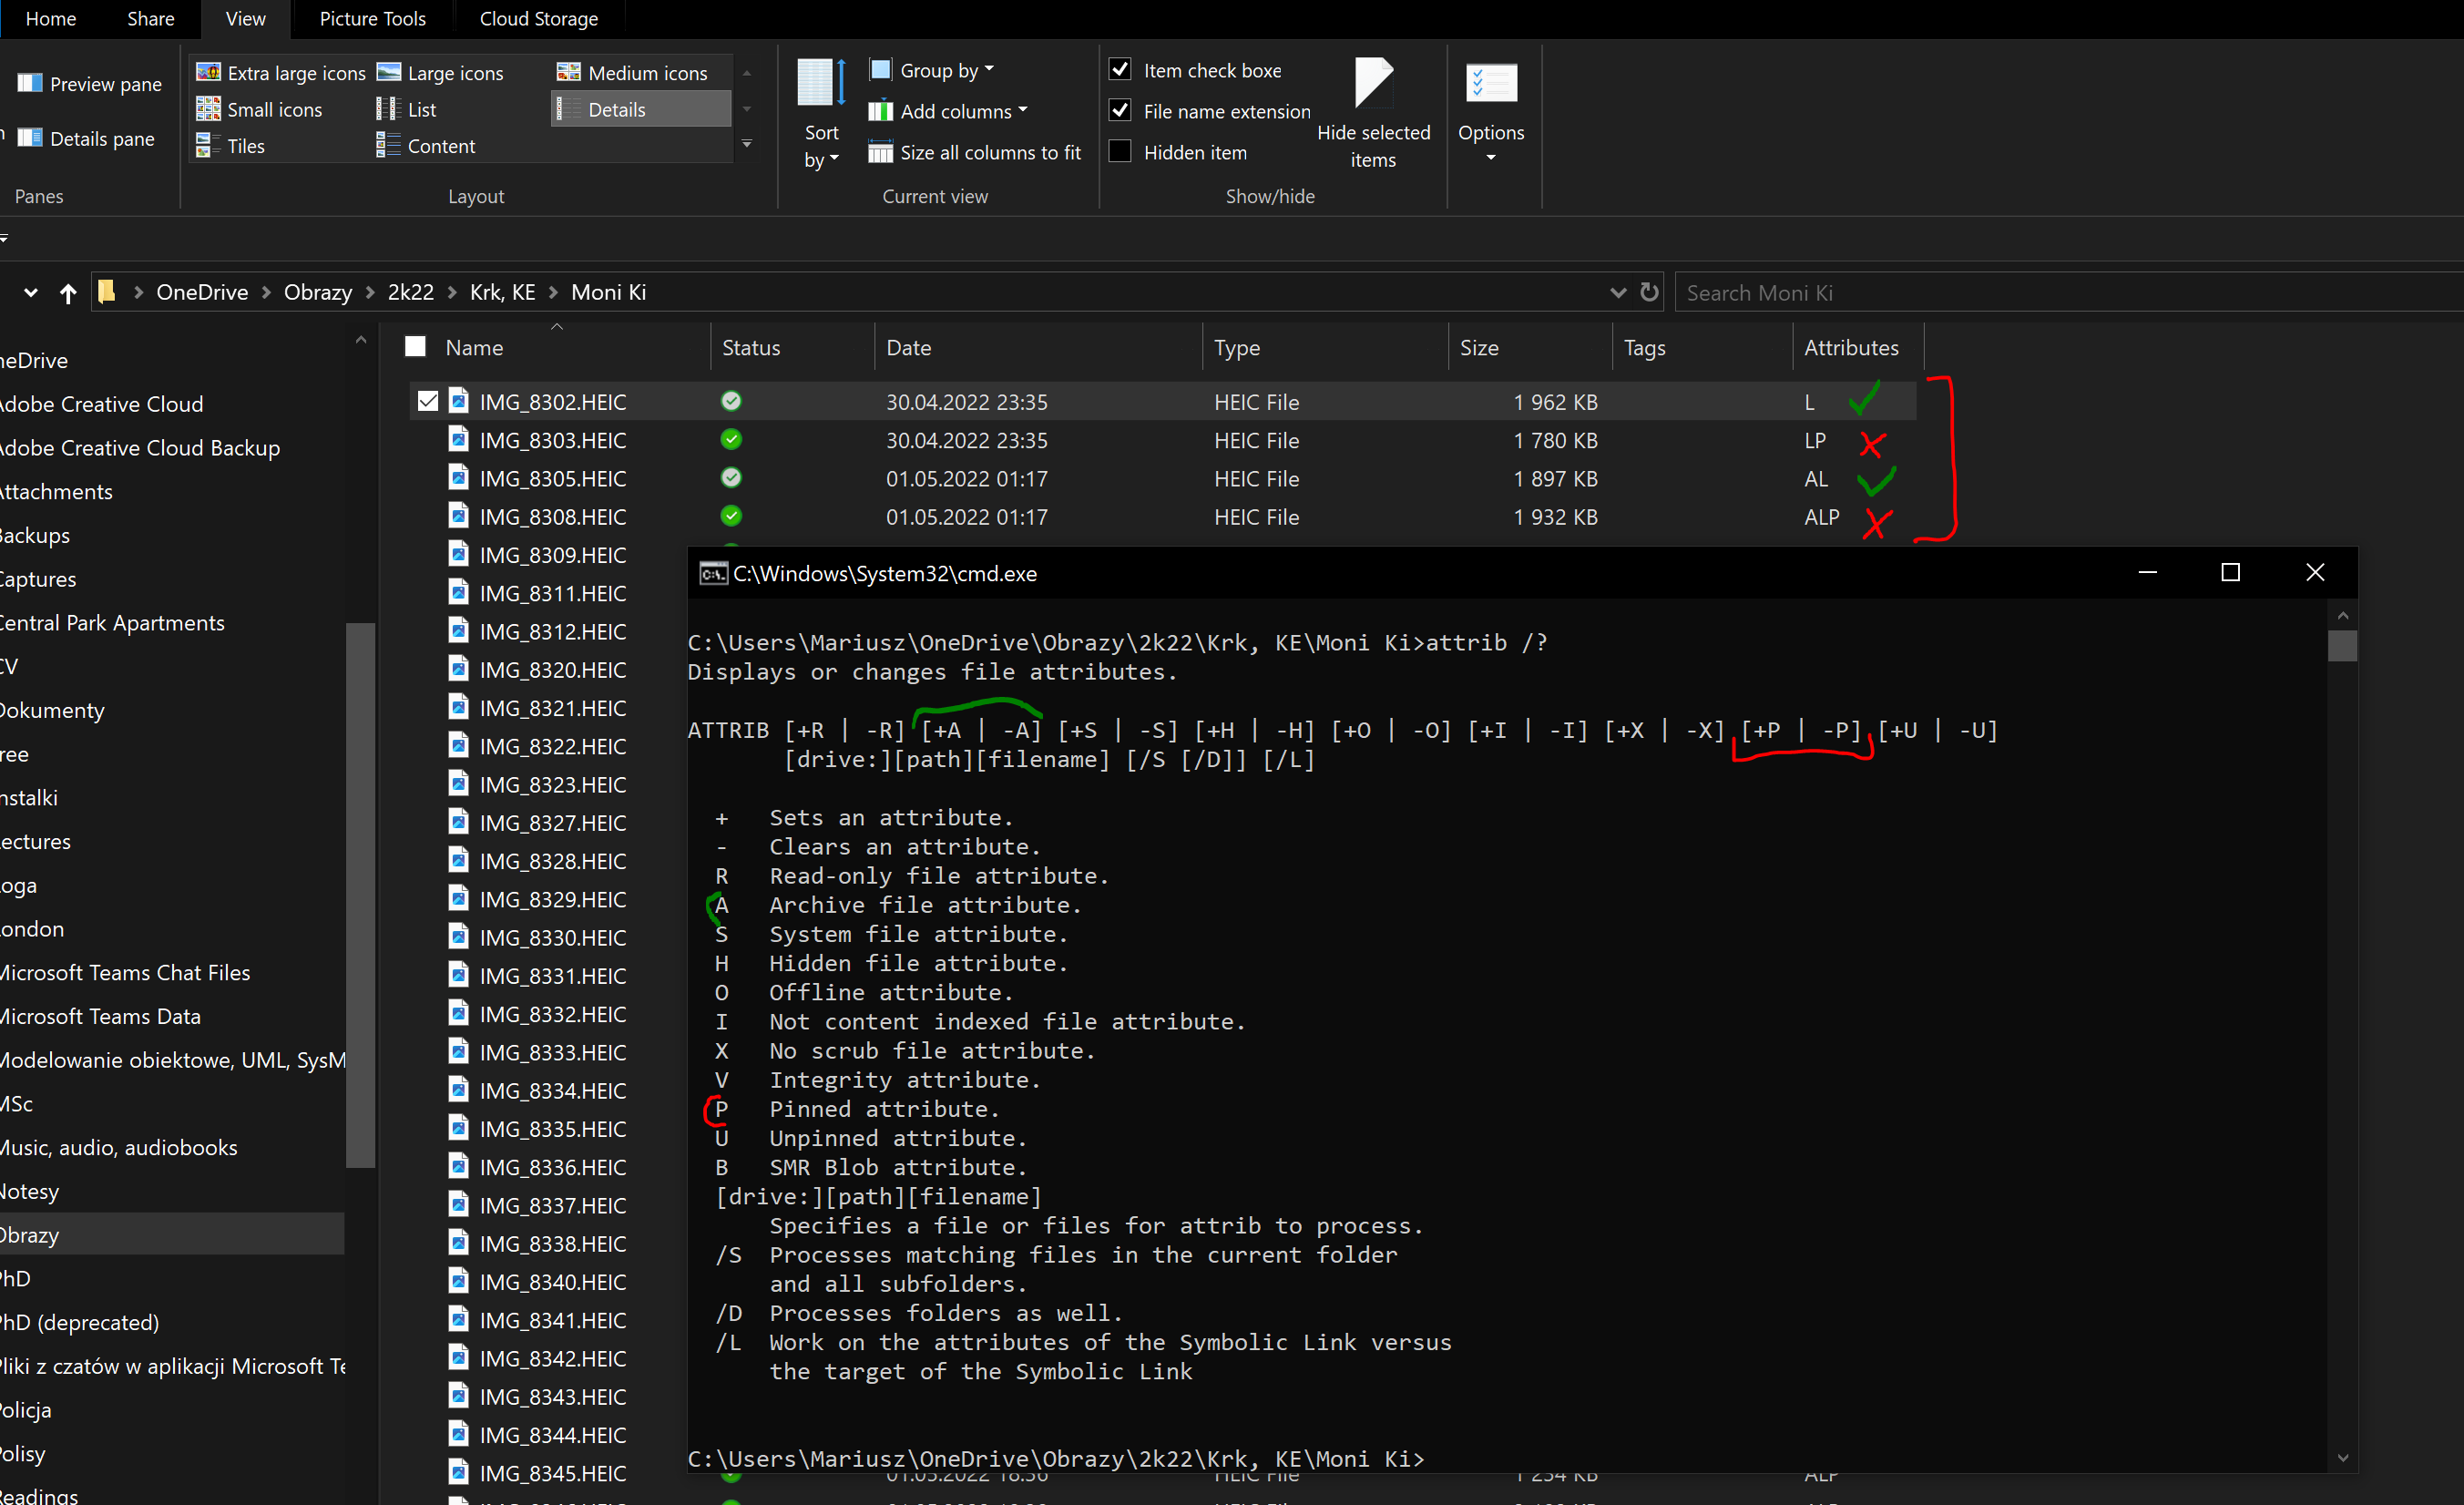Click cmd scrollbar down arrow
Viewport: 2464px width, 1505px height.
tap(2342, 1458)
